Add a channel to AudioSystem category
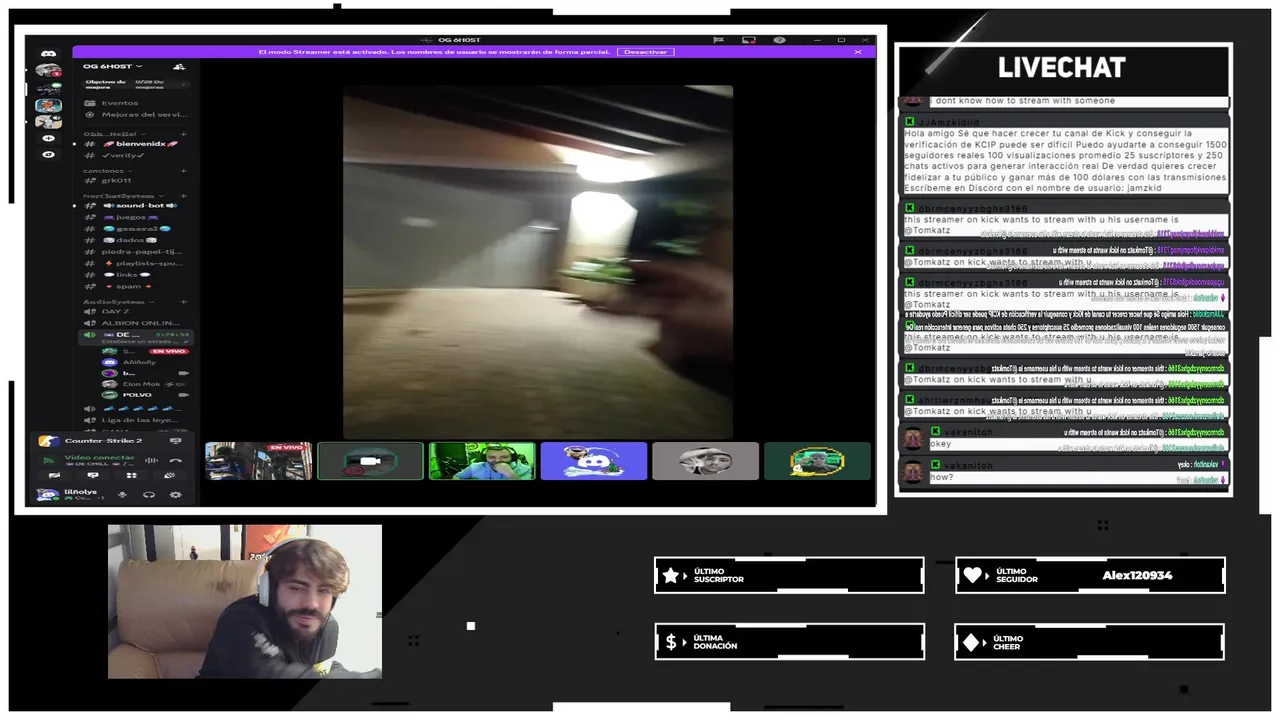 point(184,301)
